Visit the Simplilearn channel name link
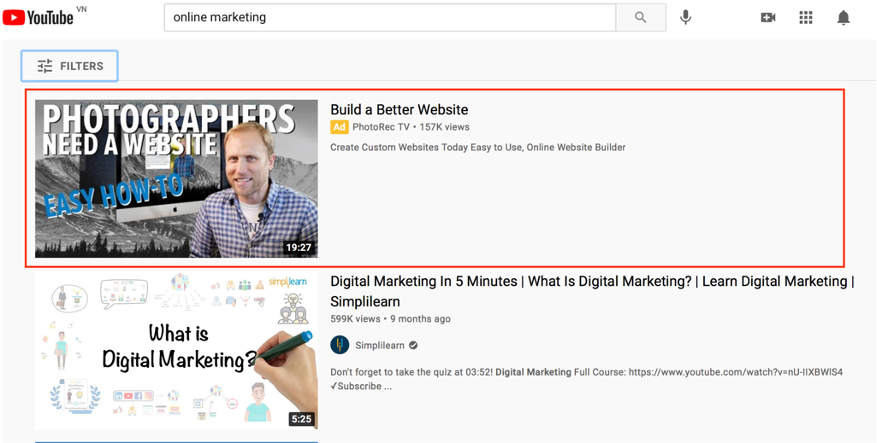877x443 pixels. [x=380, y=345]
